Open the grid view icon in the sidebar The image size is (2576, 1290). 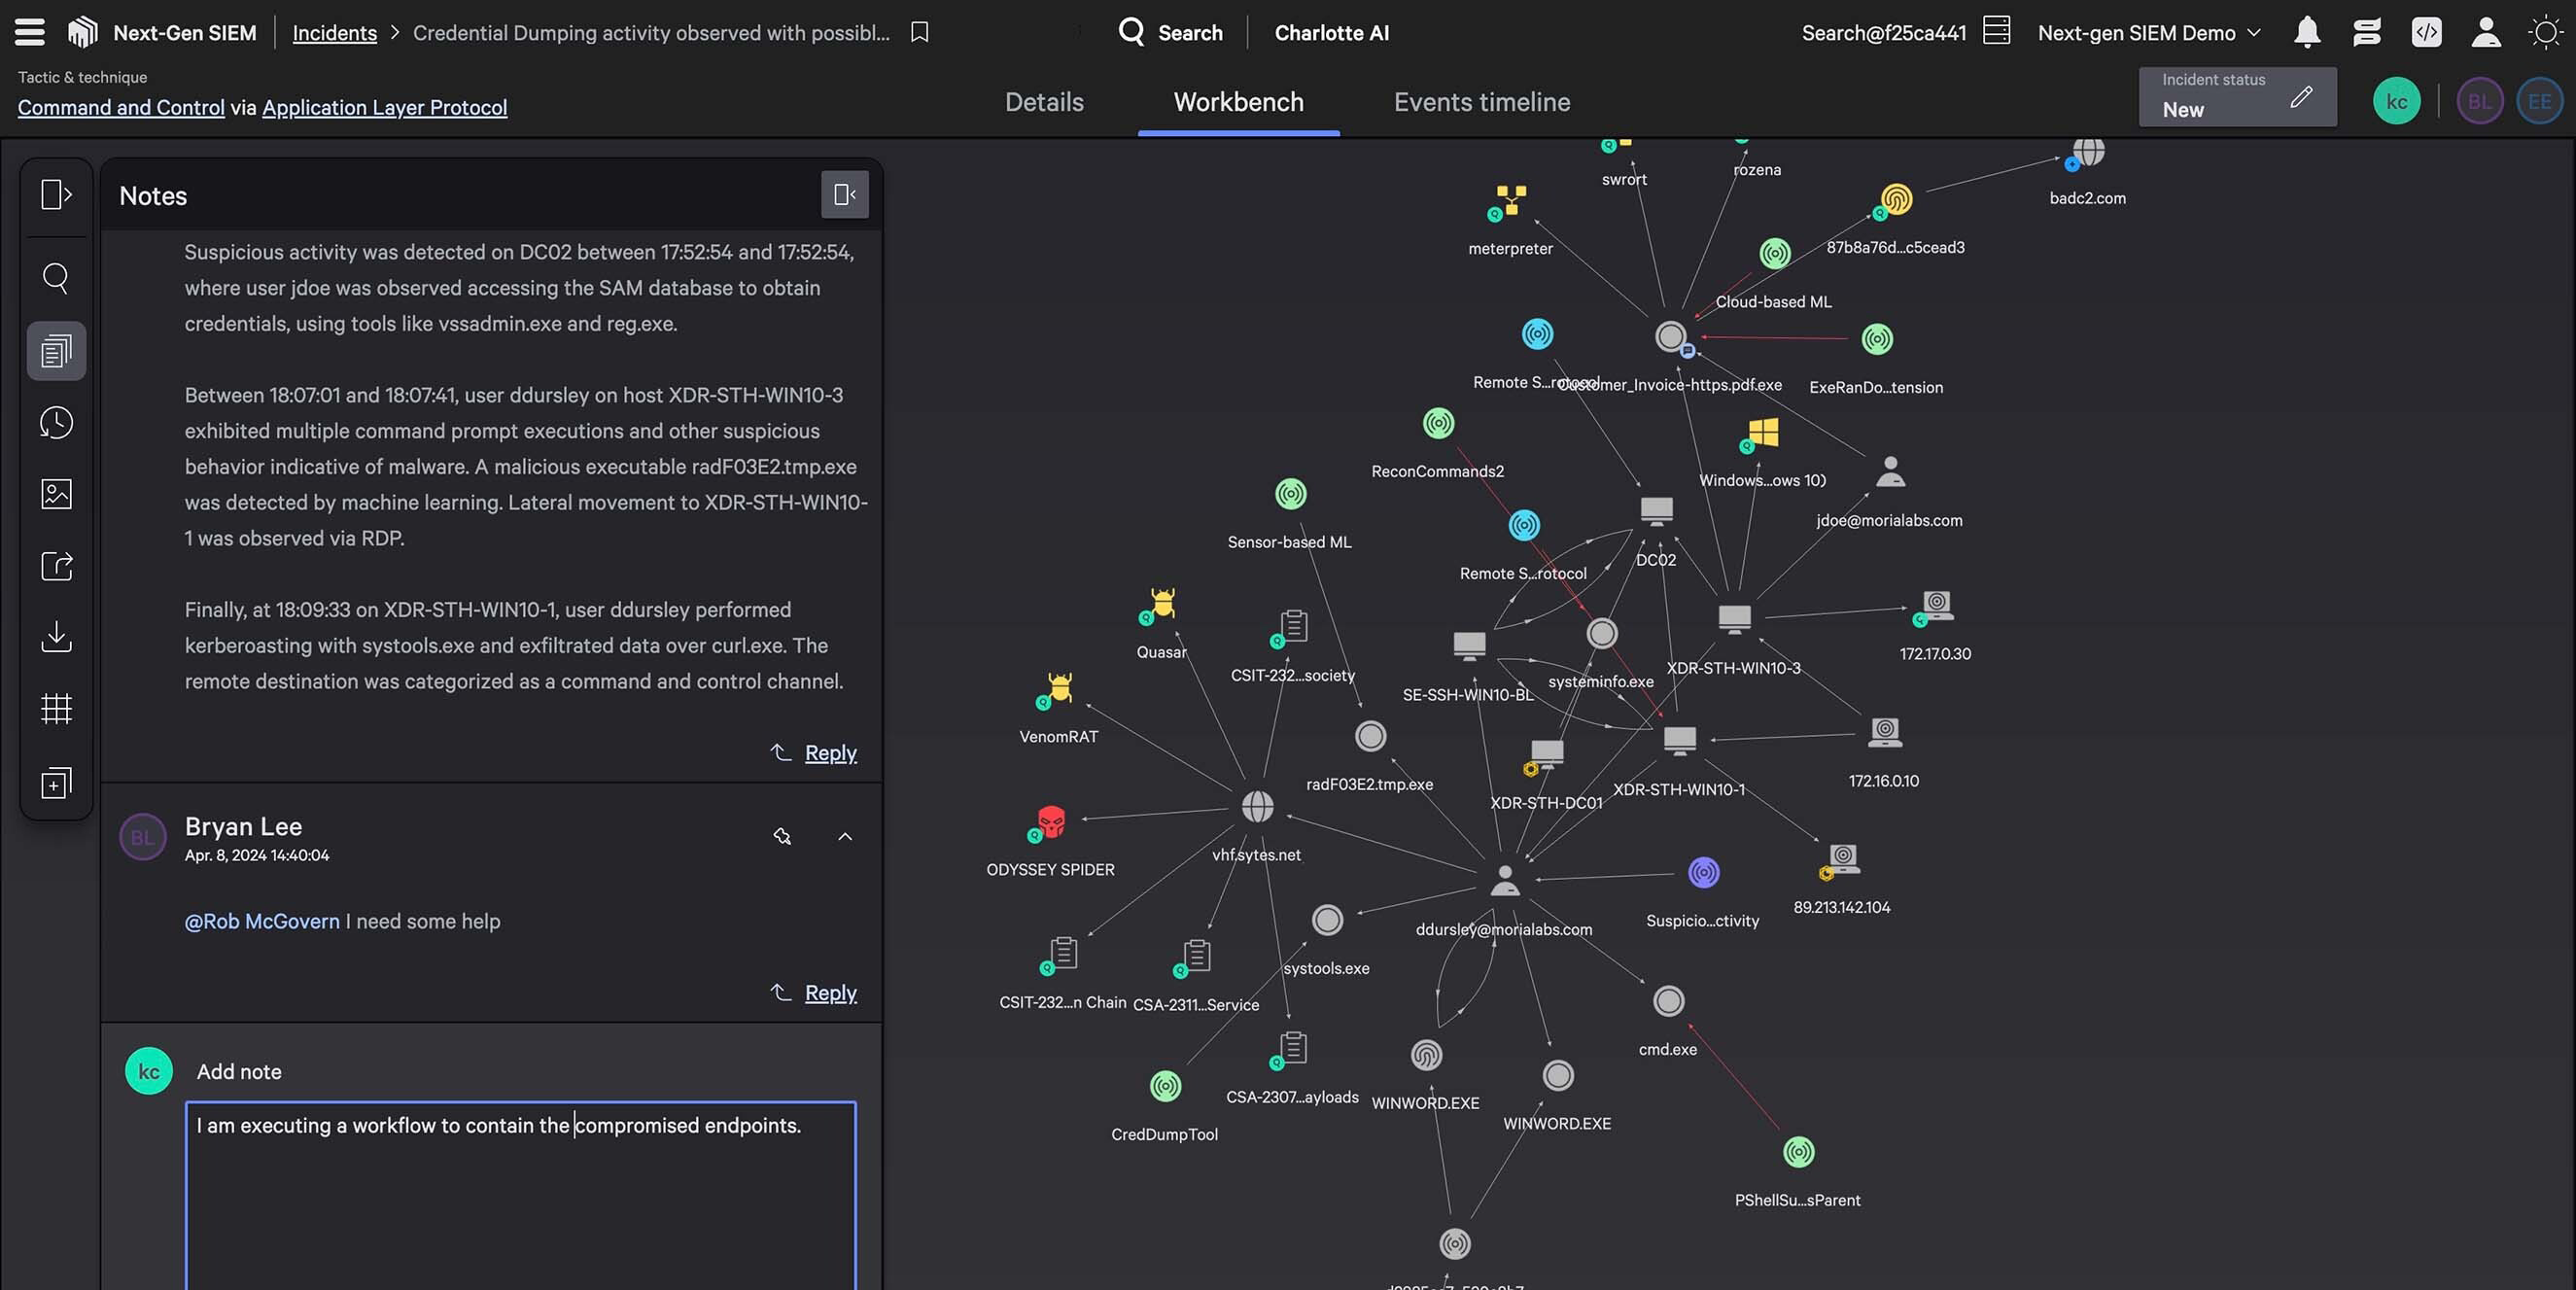point(56,710)
